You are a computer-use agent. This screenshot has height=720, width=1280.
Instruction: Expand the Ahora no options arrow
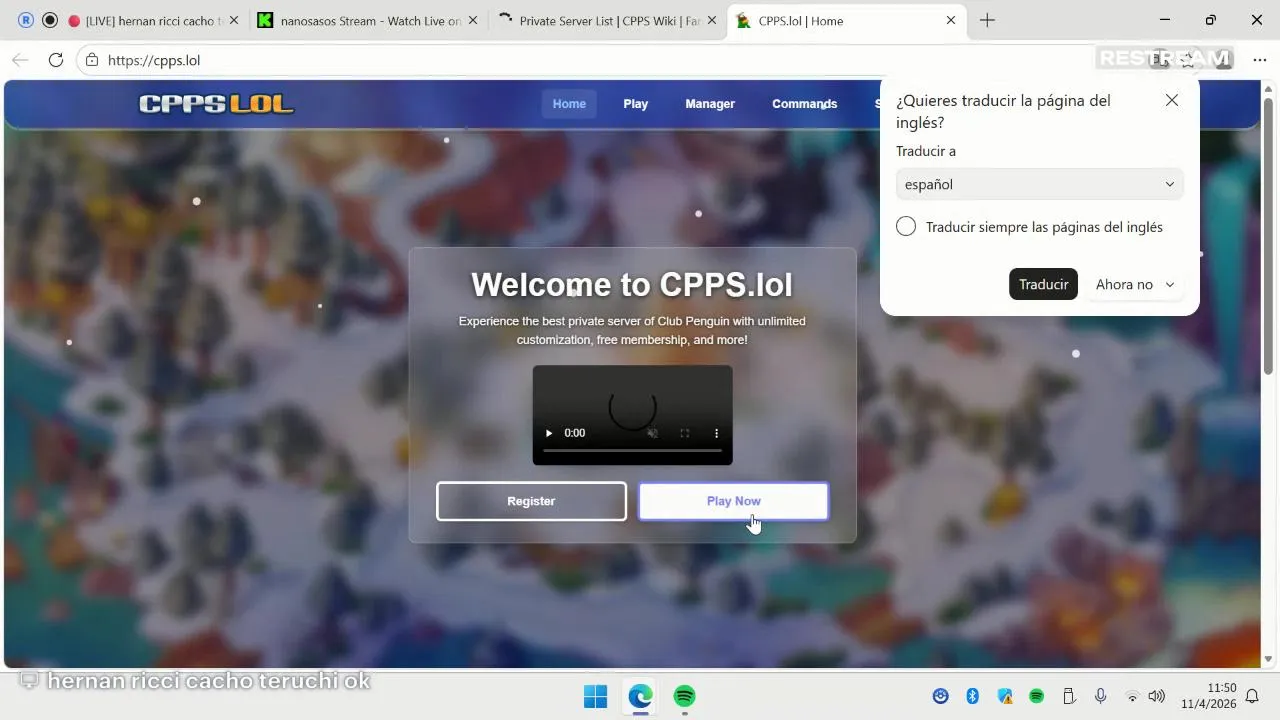tap(1170, 285)
